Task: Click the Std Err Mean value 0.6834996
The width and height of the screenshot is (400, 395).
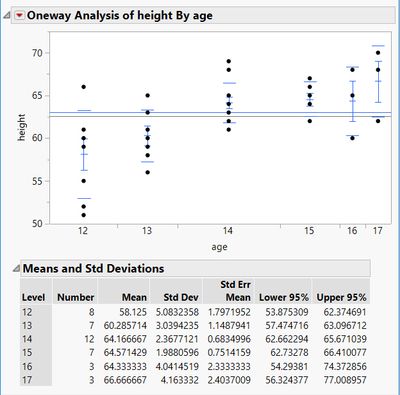Action: tap(229, 339)
